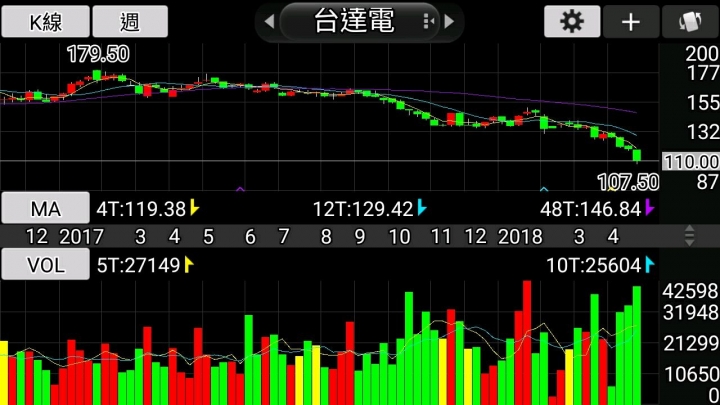Open the K線 chart type selector
Image resolution: width=720 pixels, height=405 pixels.
pos(45,22)
